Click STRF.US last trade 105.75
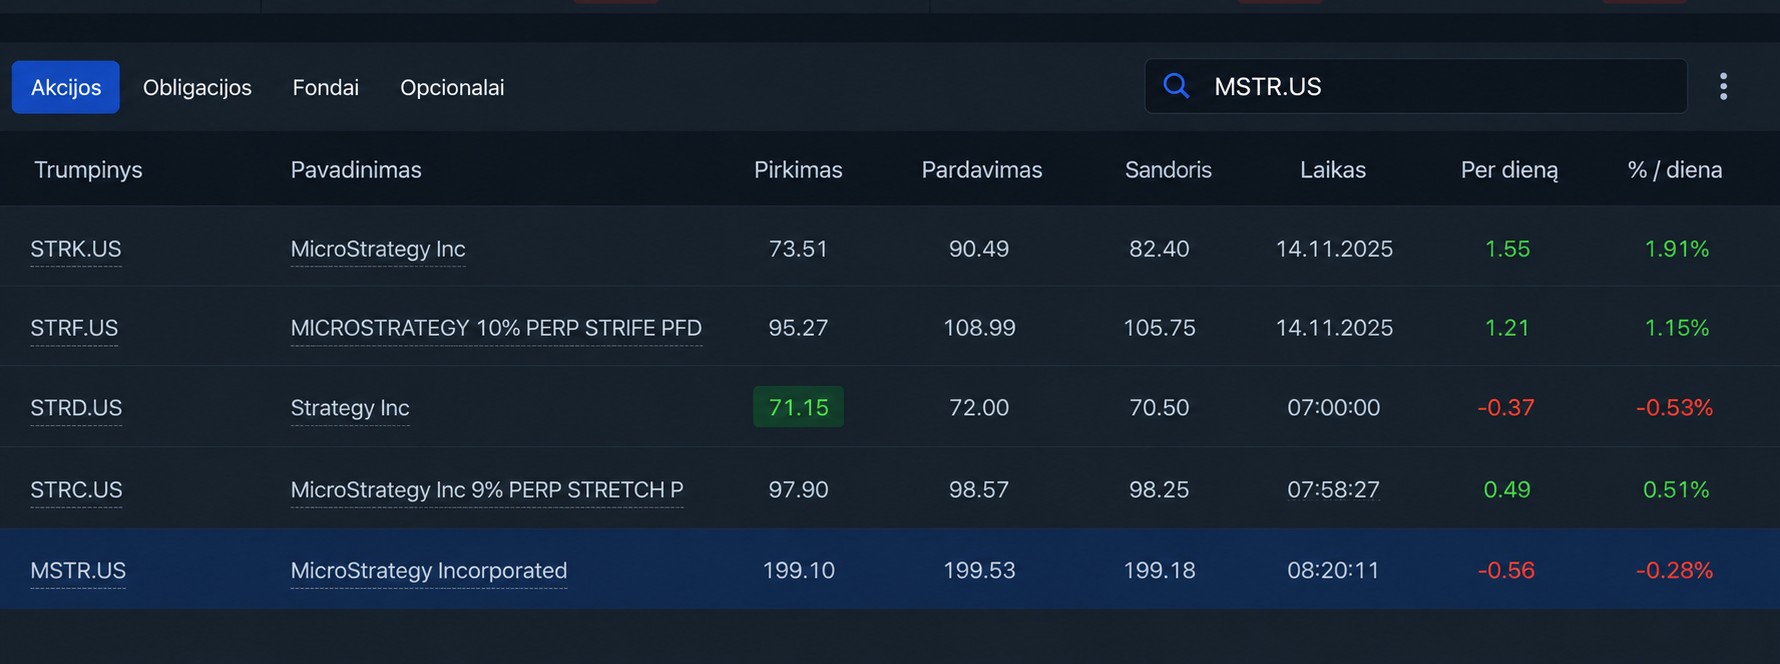 [1159, 328]
